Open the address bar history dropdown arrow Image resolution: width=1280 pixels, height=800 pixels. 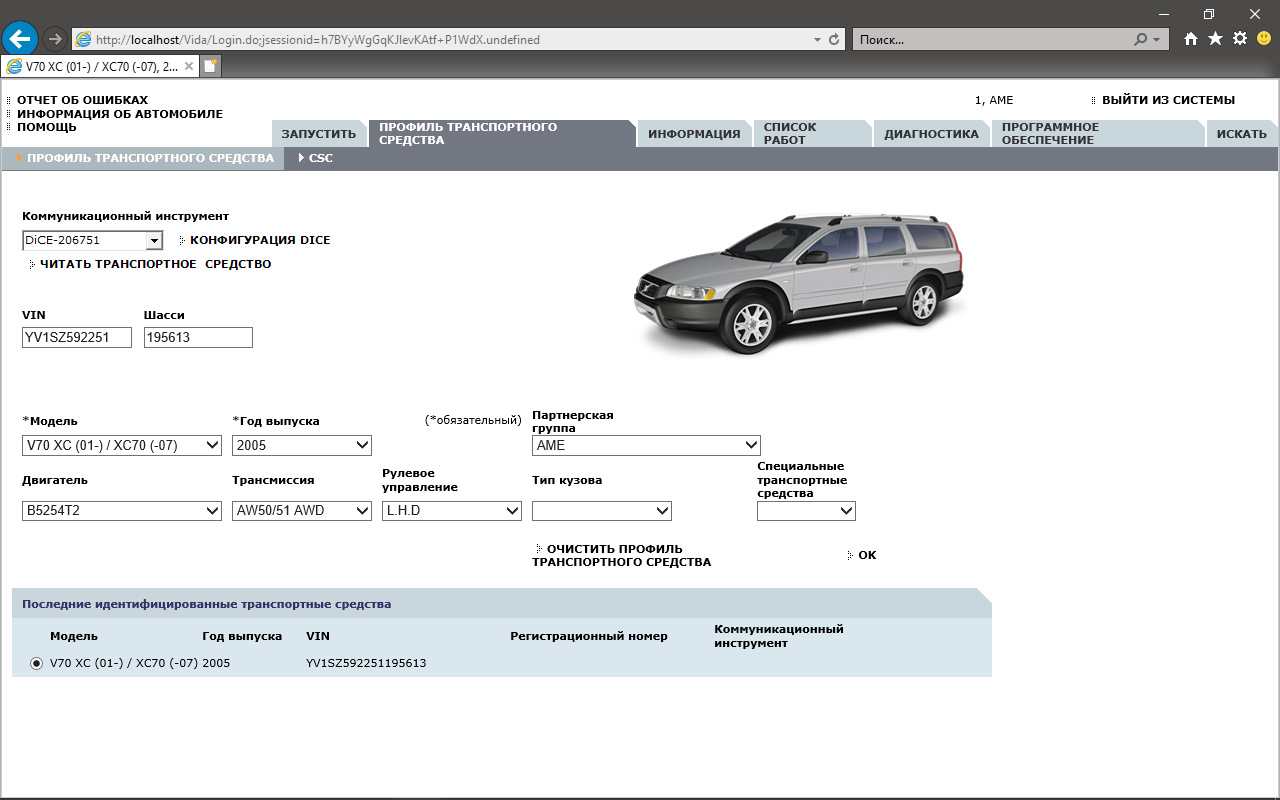tap(817, 40)
